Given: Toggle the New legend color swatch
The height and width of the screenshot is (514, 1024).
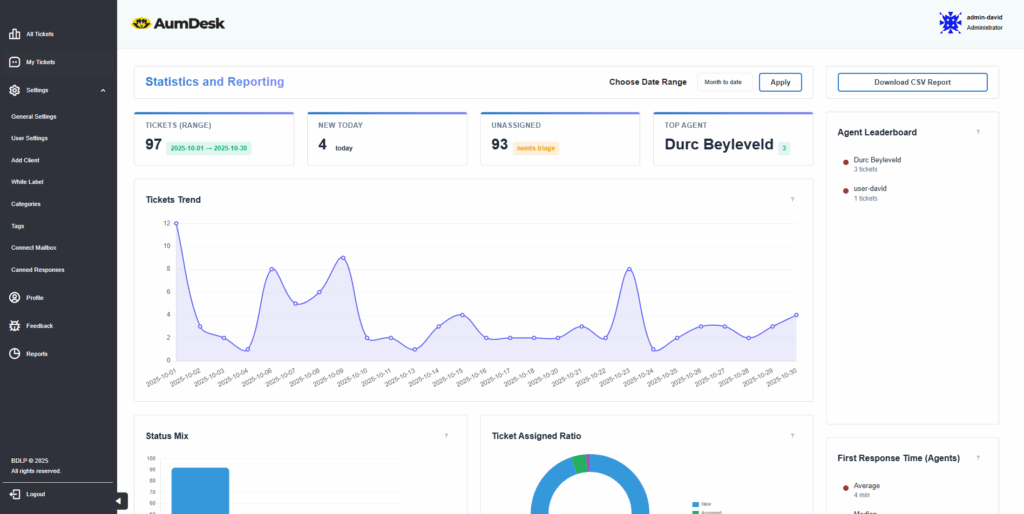Looking at the screenshot, I should coord(695,504).
